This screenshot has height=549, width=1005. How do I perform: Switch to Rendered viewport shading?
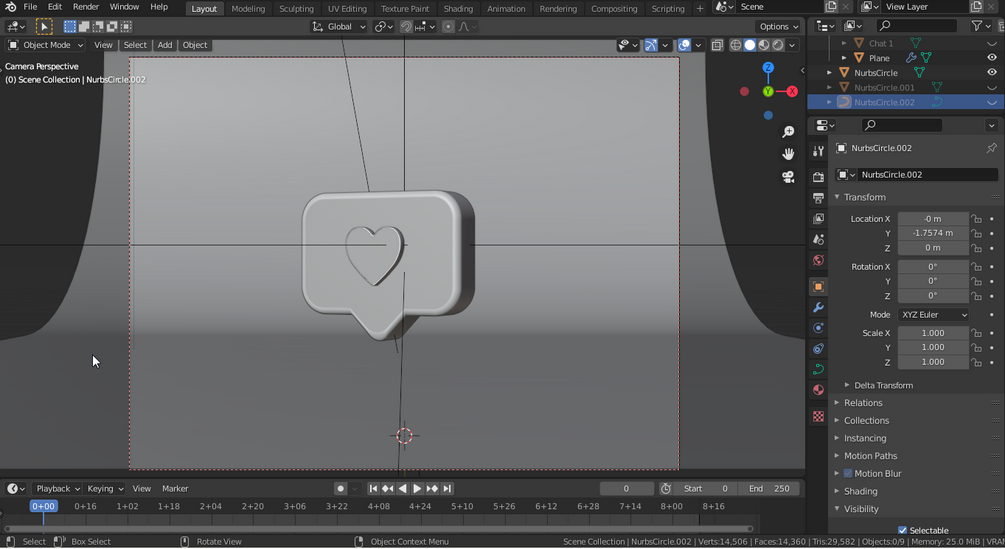[x=778, y=45]
